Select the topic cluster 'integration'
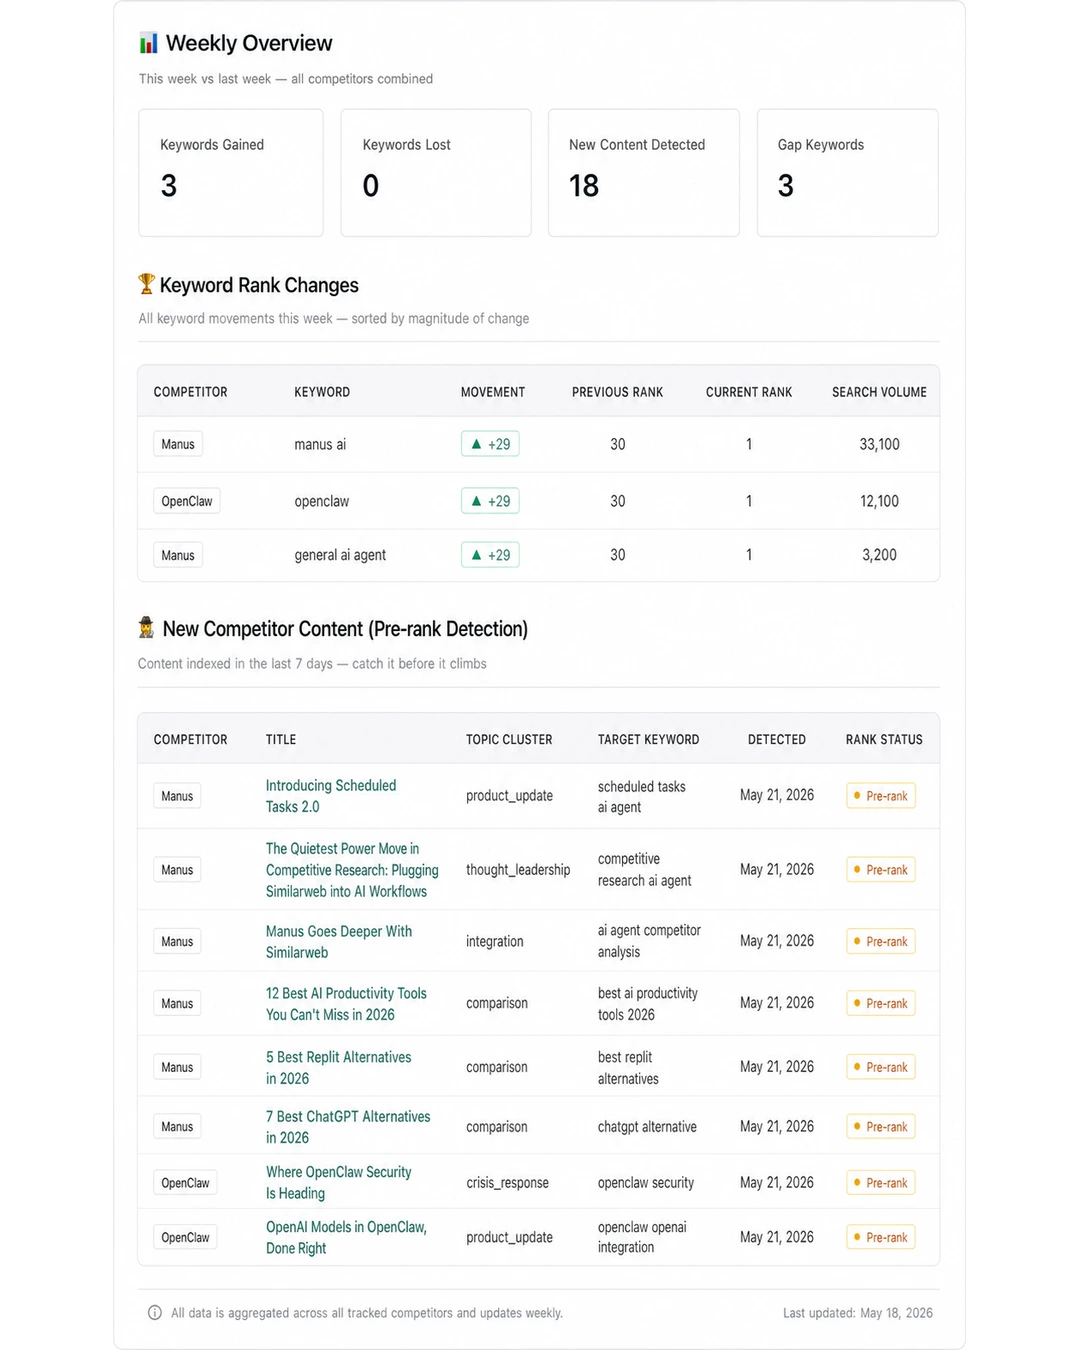Screen dimensions: 1080x1350 tap(495, 942)
